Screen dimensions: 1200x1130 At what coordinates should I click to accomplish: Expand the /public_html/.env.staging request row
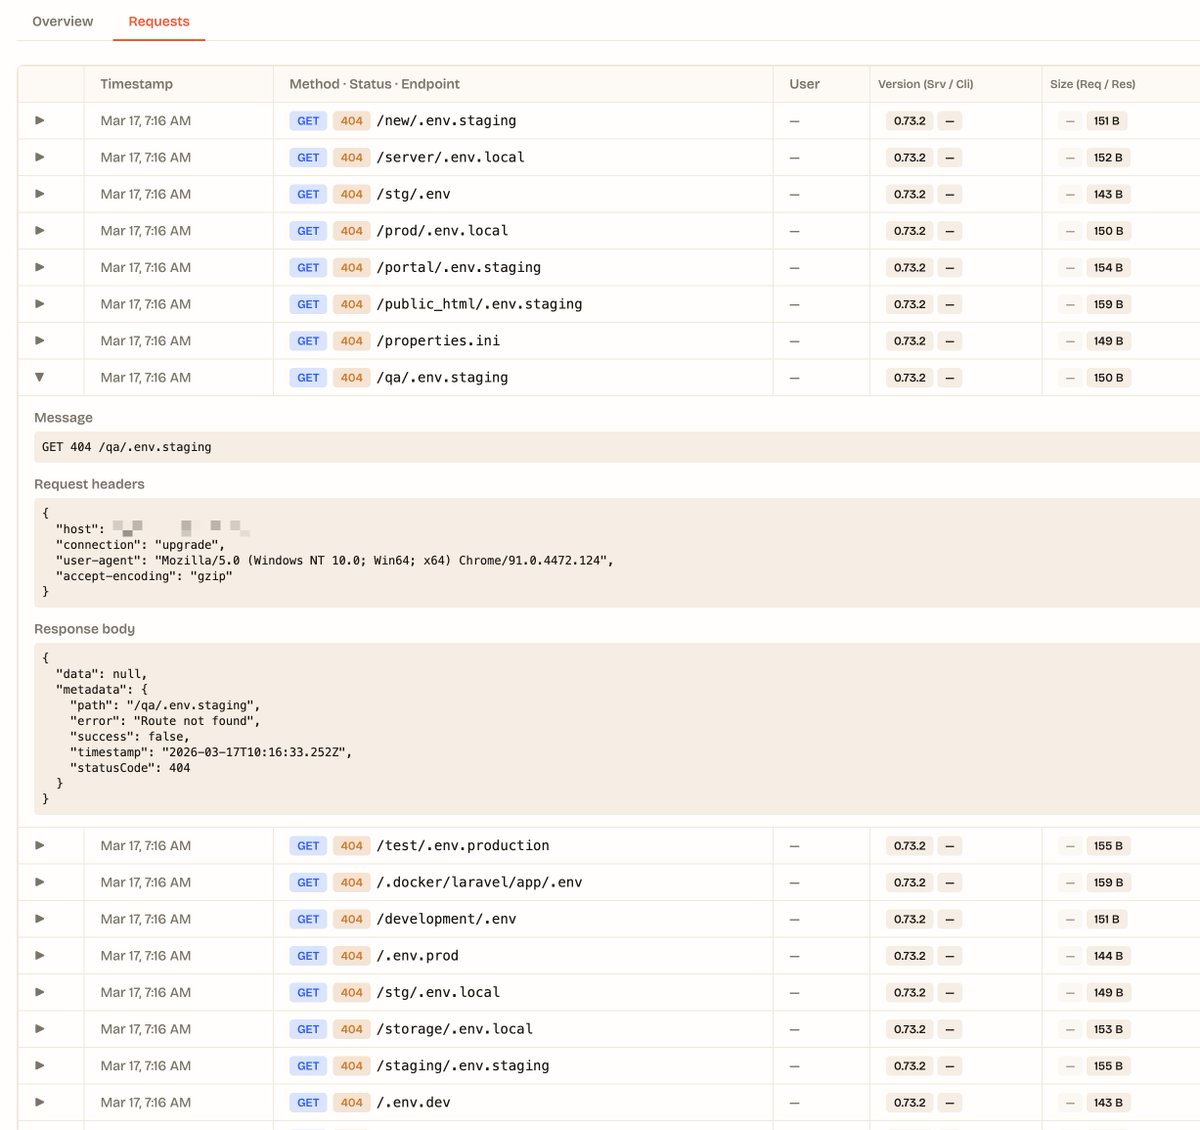[40, 304]
